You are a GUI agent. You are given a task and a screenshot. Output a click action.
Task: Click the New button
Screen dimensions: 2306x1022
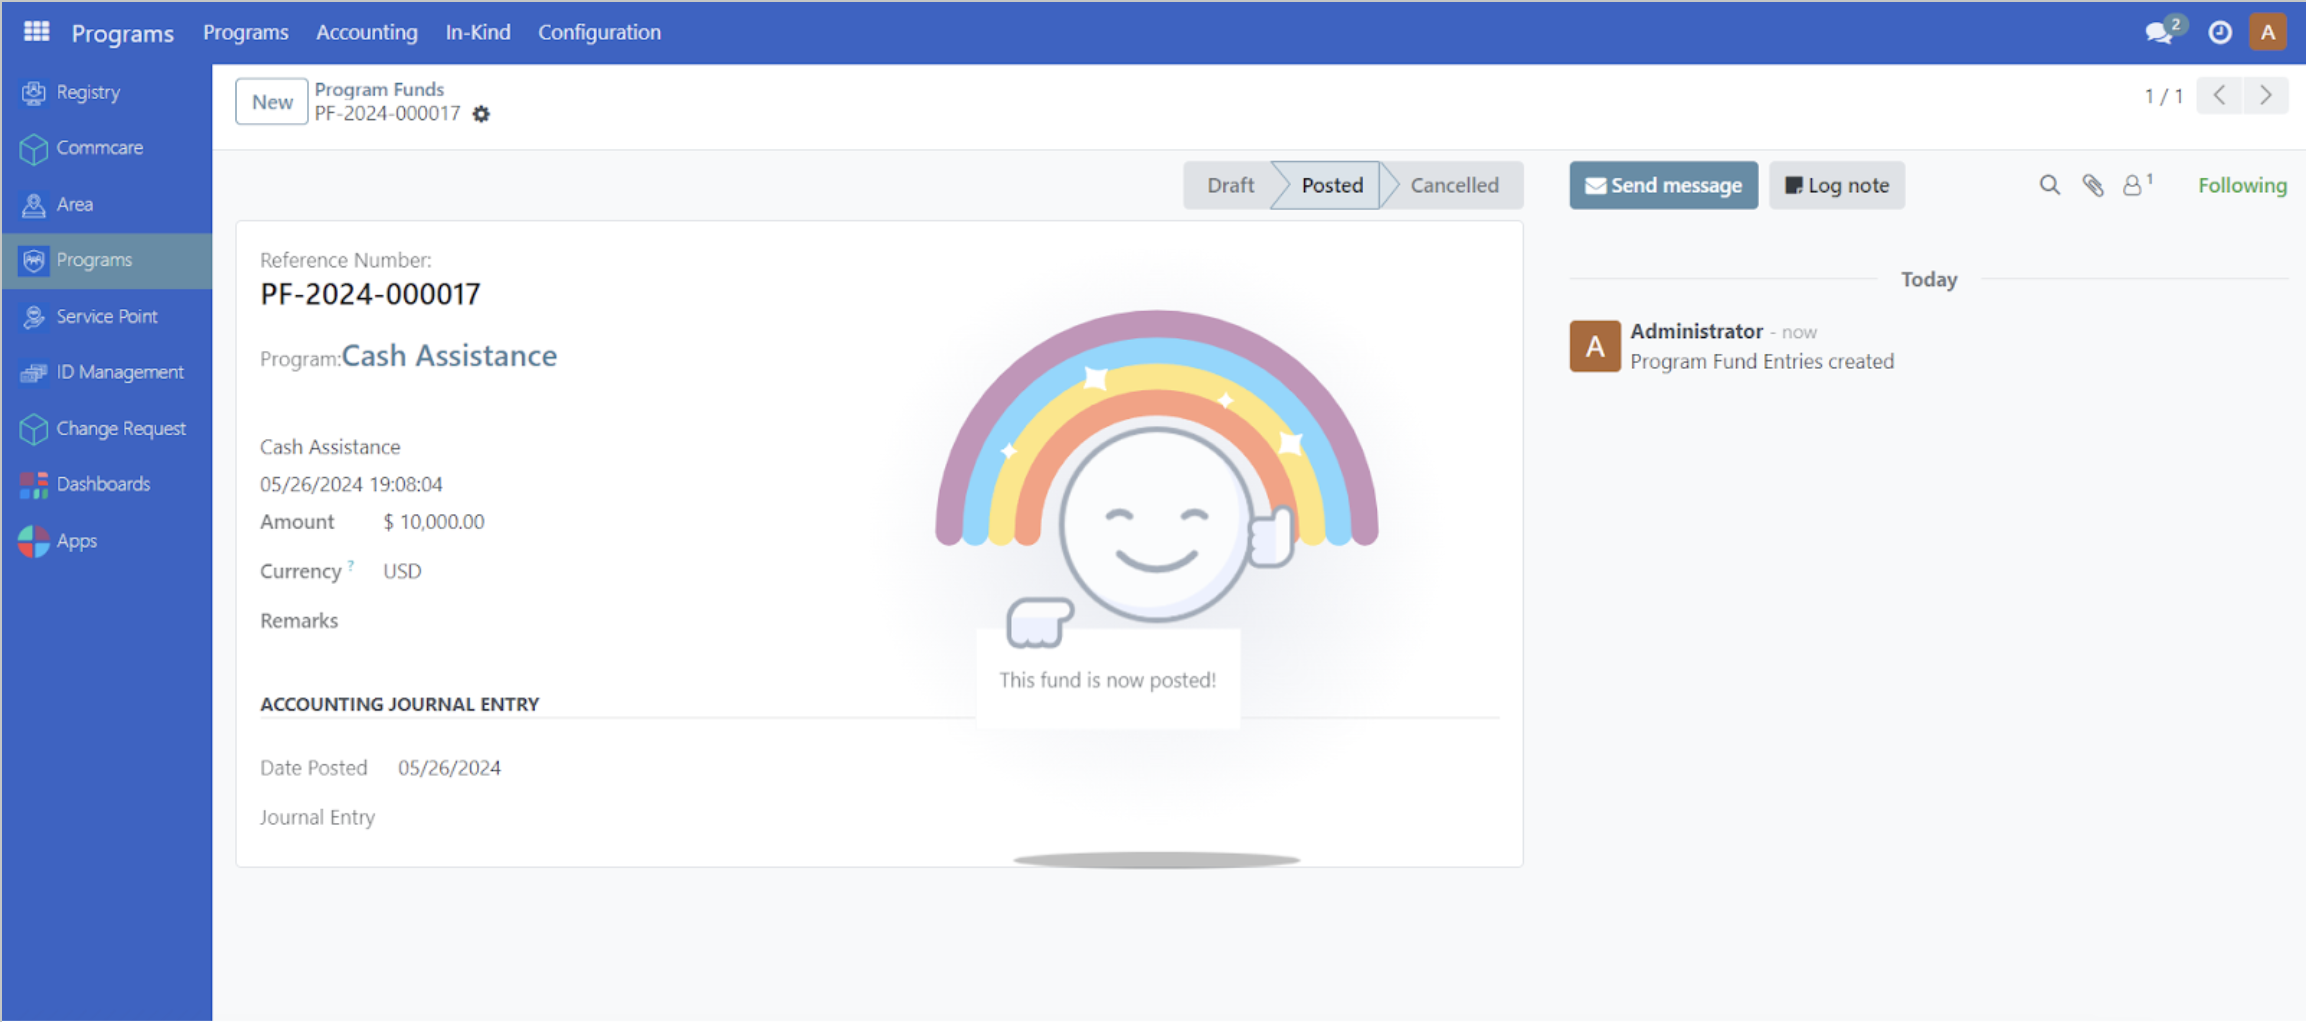[271, 102]
